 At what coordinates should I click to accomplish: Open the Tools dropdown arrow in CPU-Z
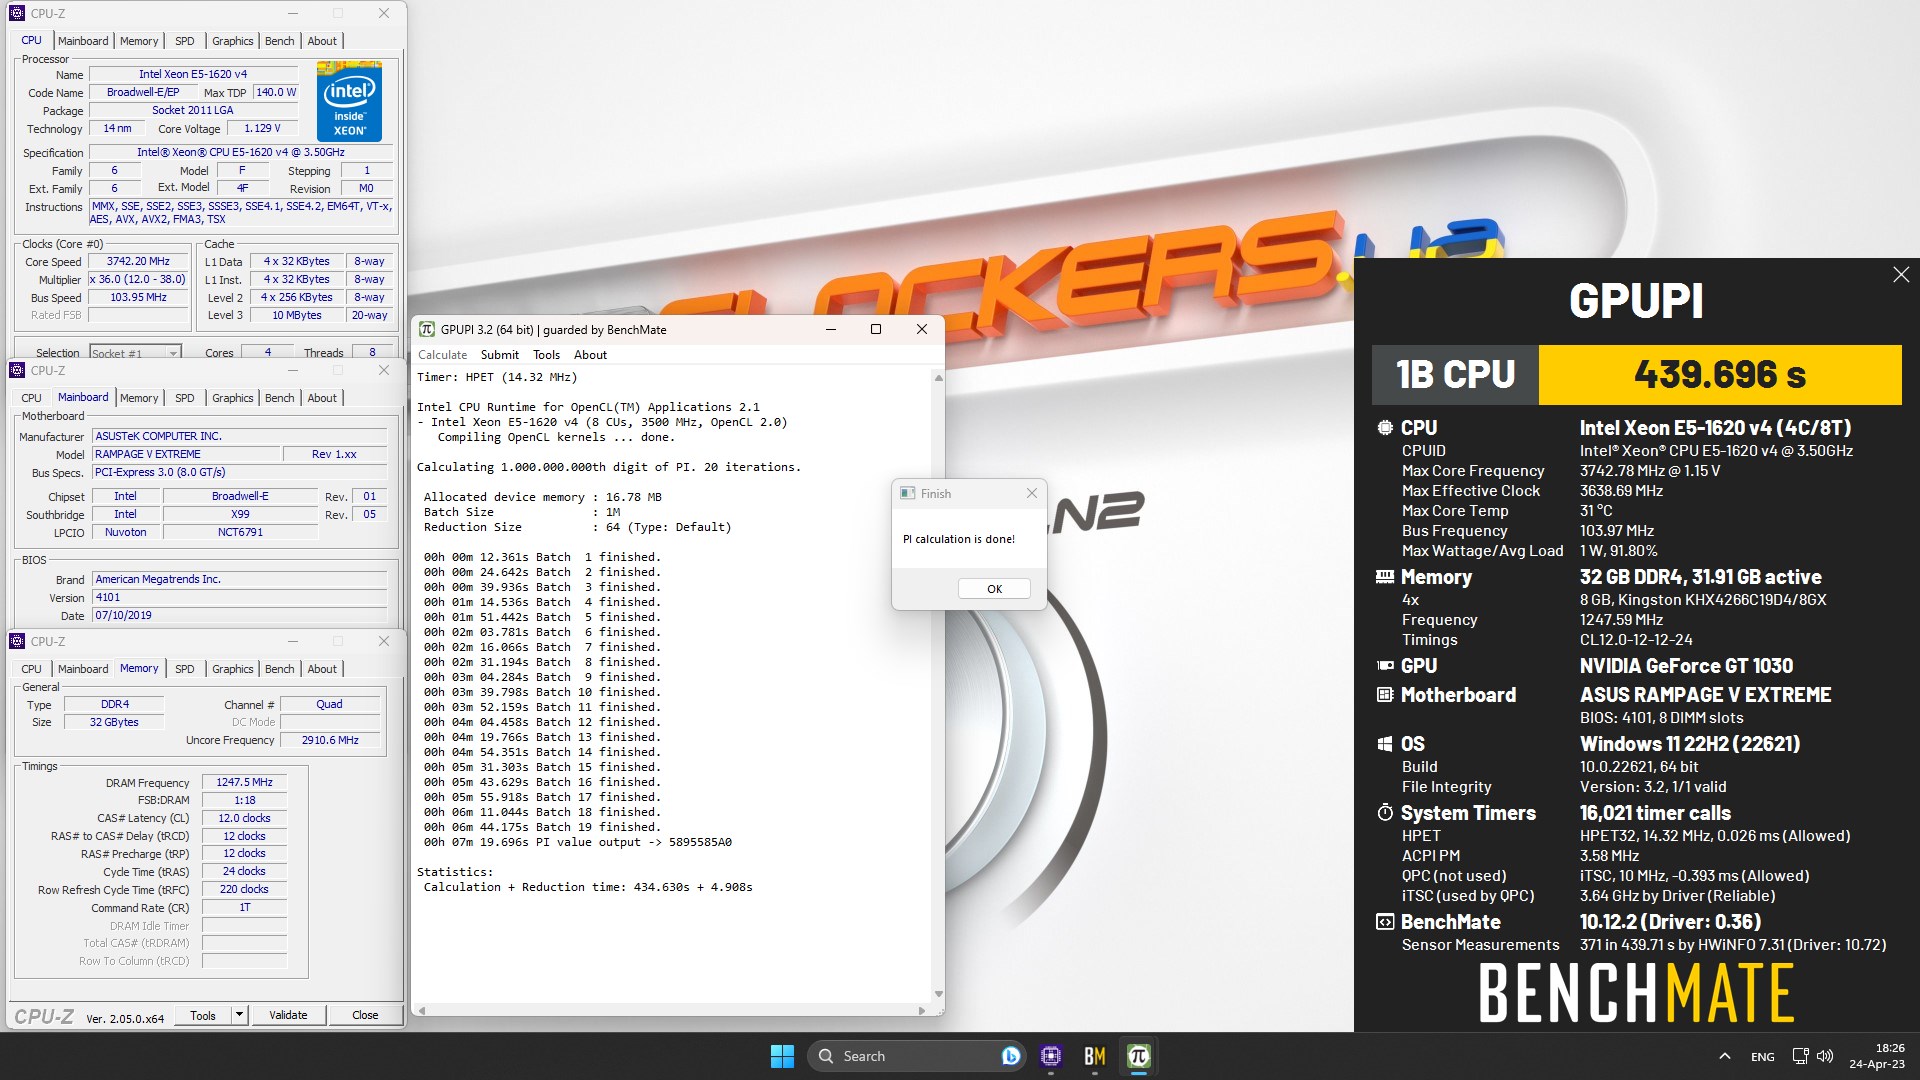click(x=239, y=1015)
